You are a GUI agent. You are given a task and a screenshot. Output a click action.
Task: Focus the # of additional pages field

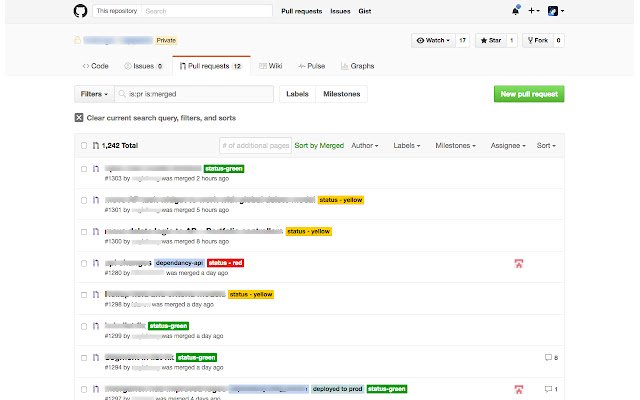coord(256,145)
